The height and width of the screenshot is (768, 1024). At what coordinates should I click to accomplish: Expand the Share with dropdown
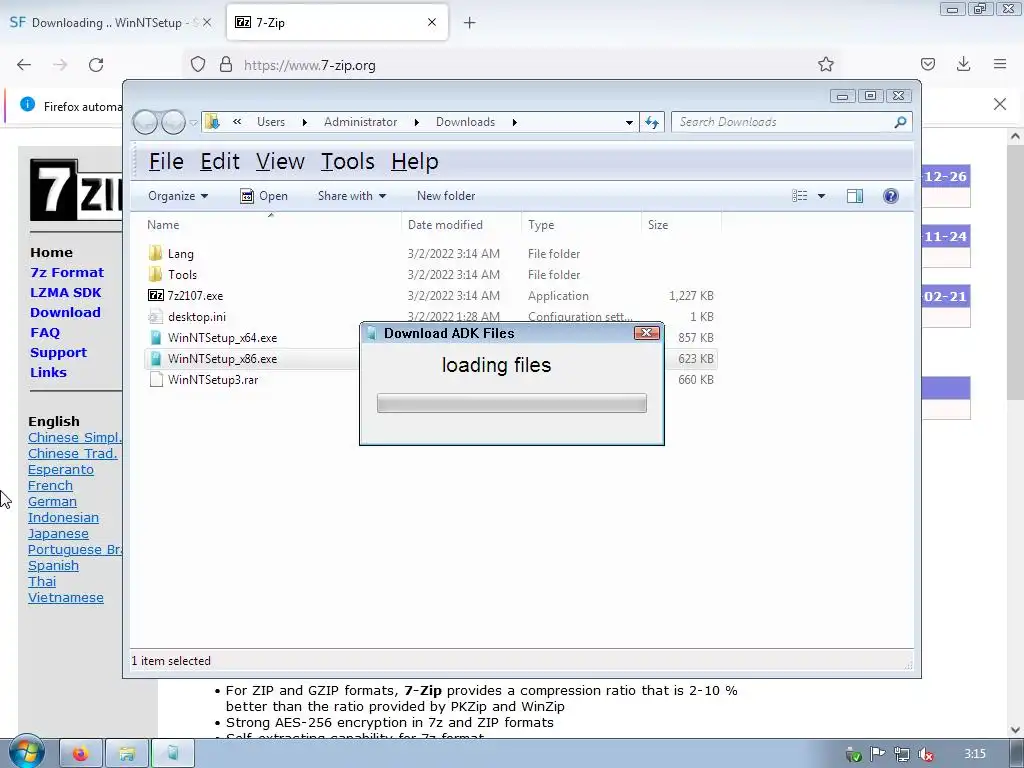point(351,196)
